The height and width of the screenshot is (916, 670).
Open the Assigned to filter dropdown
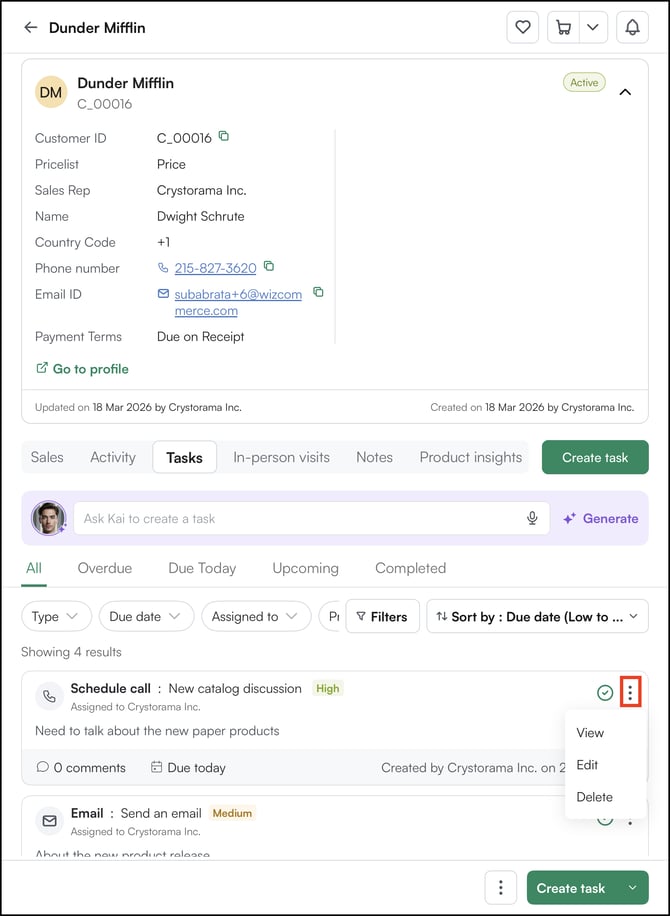click(256, 616)
